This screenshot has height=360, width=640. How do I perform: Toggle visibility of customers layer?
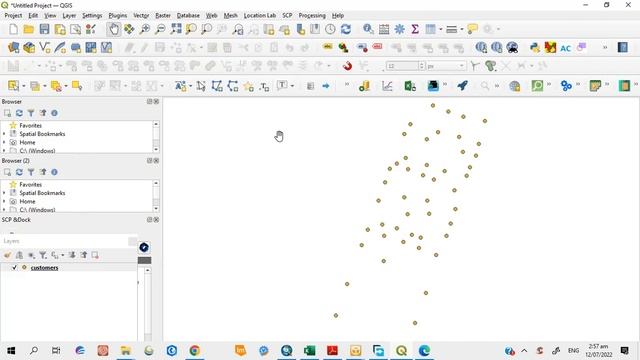point(15,267)
